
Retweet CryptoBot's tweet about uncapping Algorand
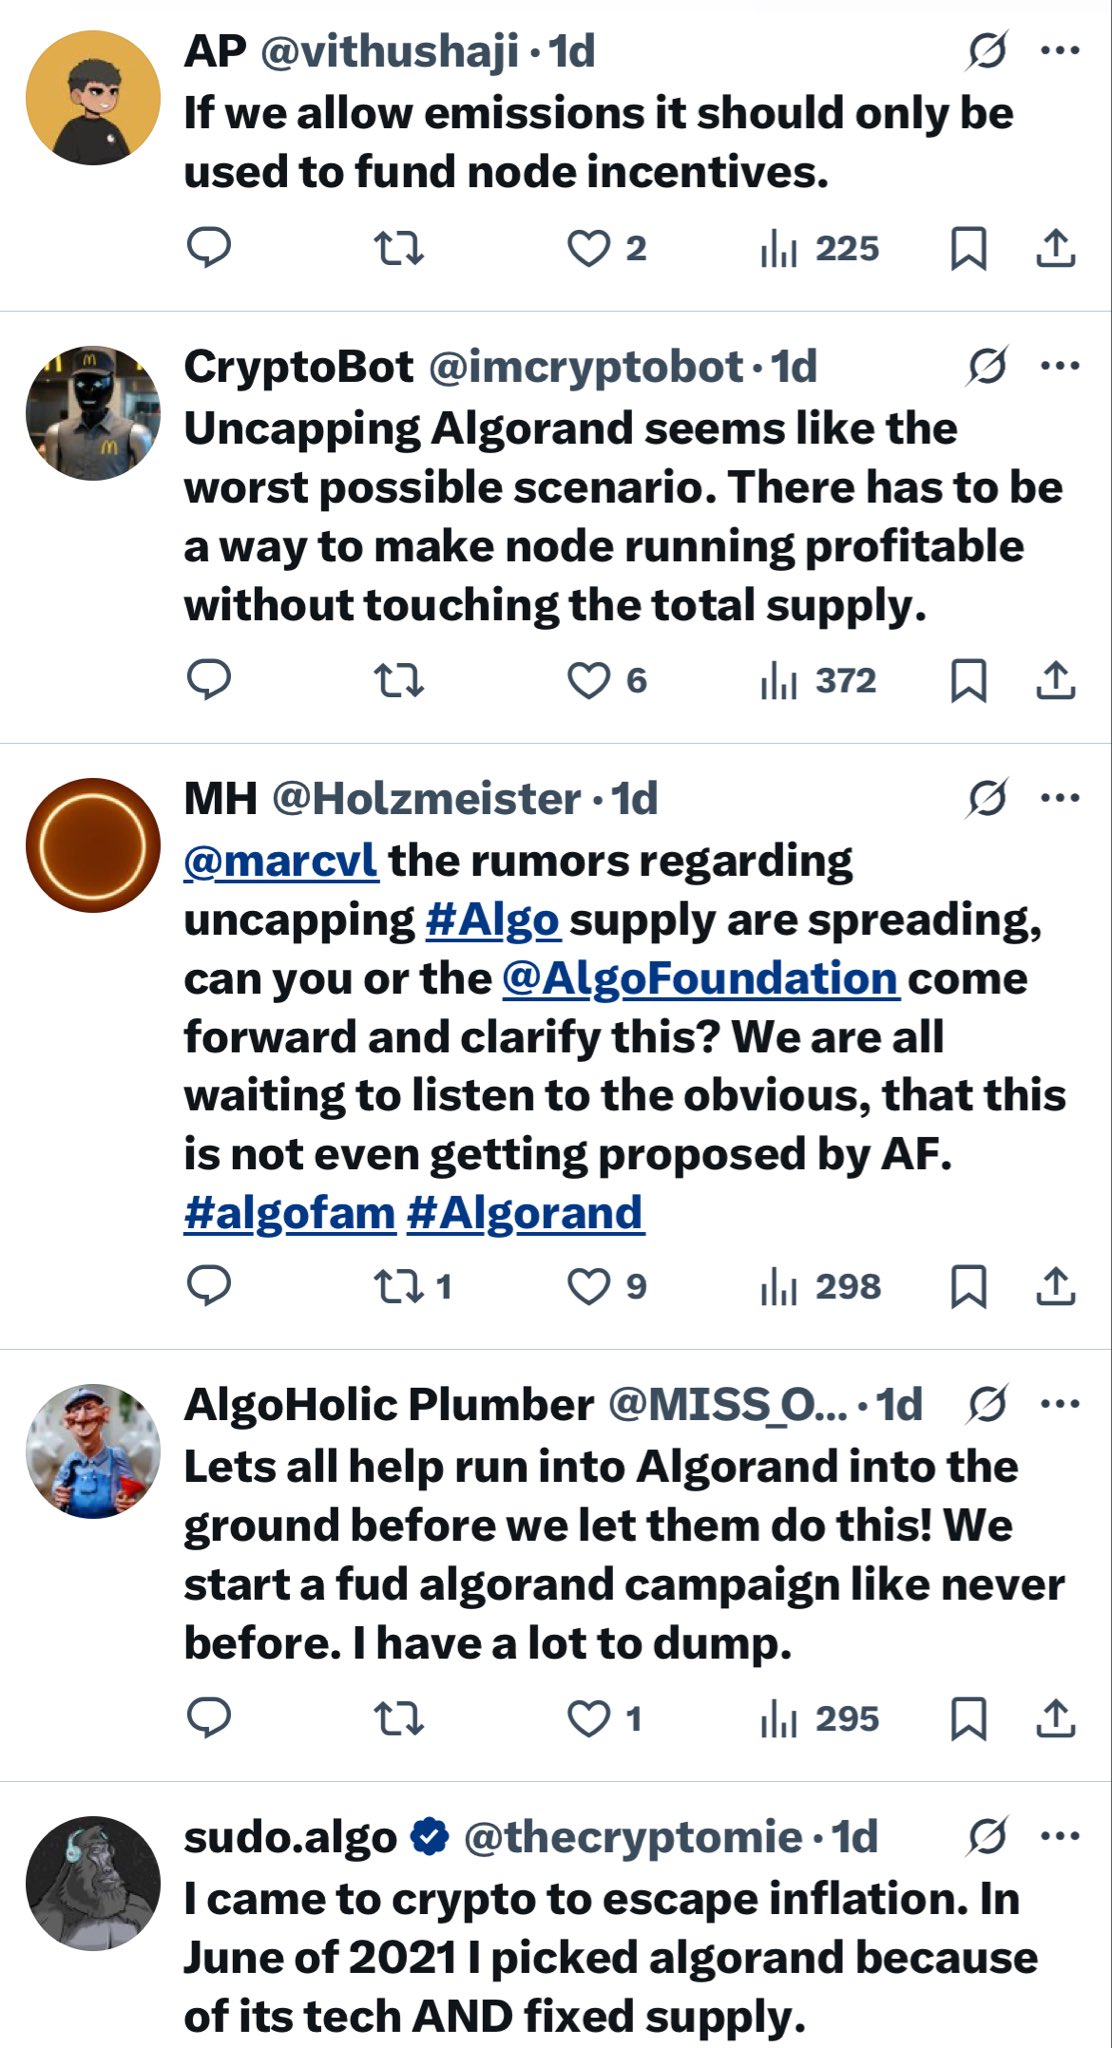tap(398, 681)
